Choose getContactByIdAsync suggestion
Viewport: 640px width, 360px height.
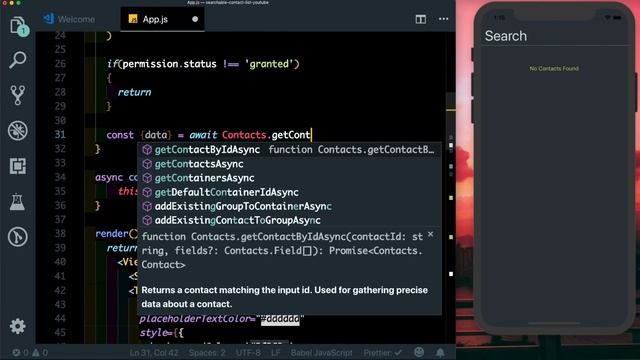pyautogui.click(x=289, y=150)
